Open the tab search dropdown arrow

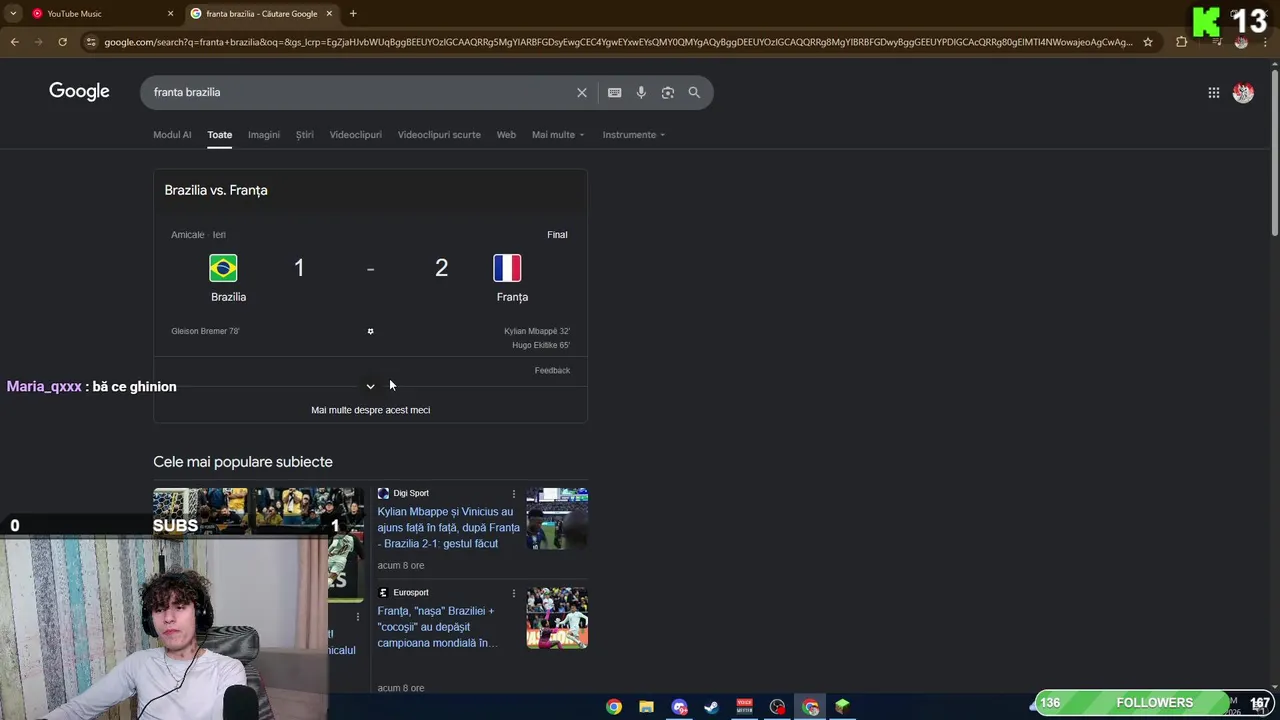point(13,14)
